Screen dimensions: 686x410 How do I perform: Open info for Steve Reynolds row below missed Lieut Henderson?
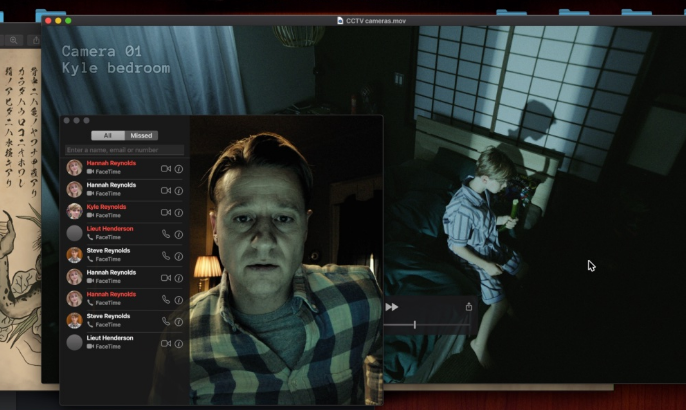coord(179,256)
